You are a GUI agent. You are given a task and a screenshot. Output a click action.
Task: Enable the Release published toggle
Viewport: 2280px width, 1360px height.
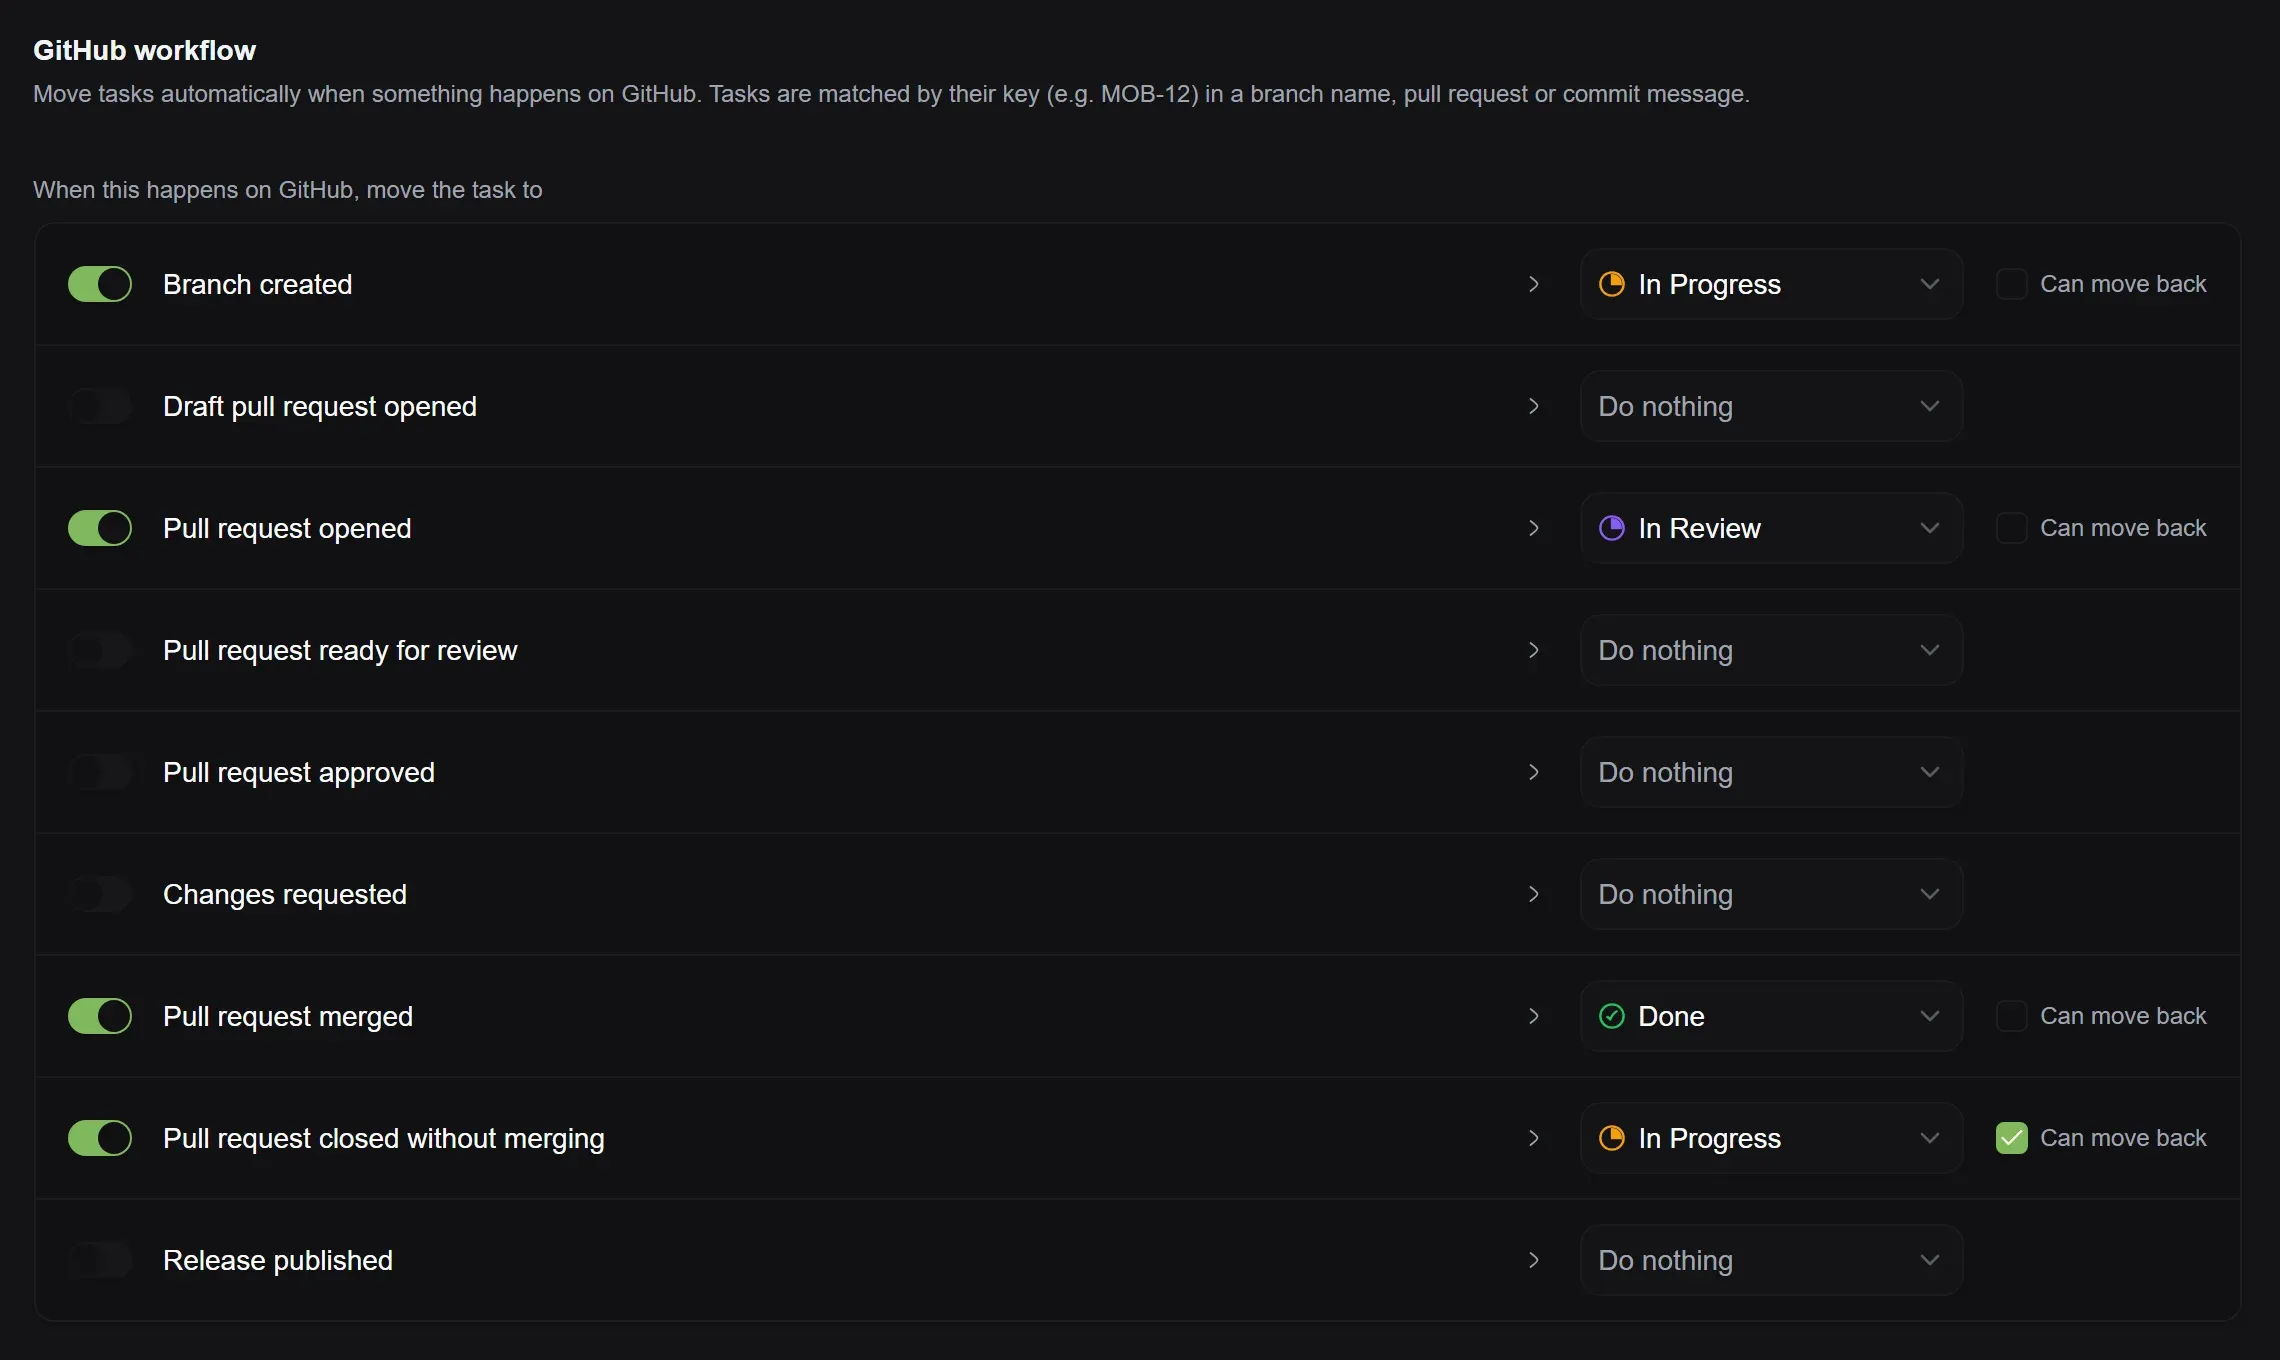pyautogui.click(x=100, y=1260)
